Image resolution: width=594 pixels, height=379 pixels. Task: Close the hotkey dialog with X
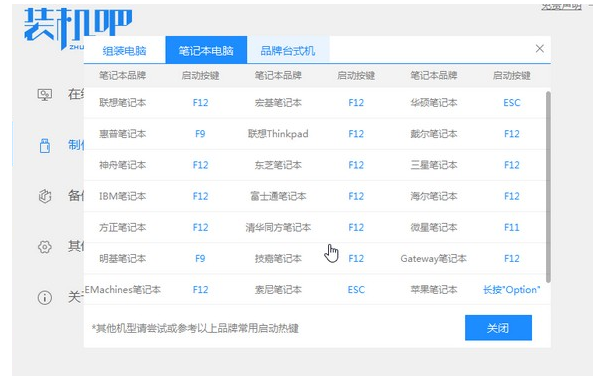540,49
